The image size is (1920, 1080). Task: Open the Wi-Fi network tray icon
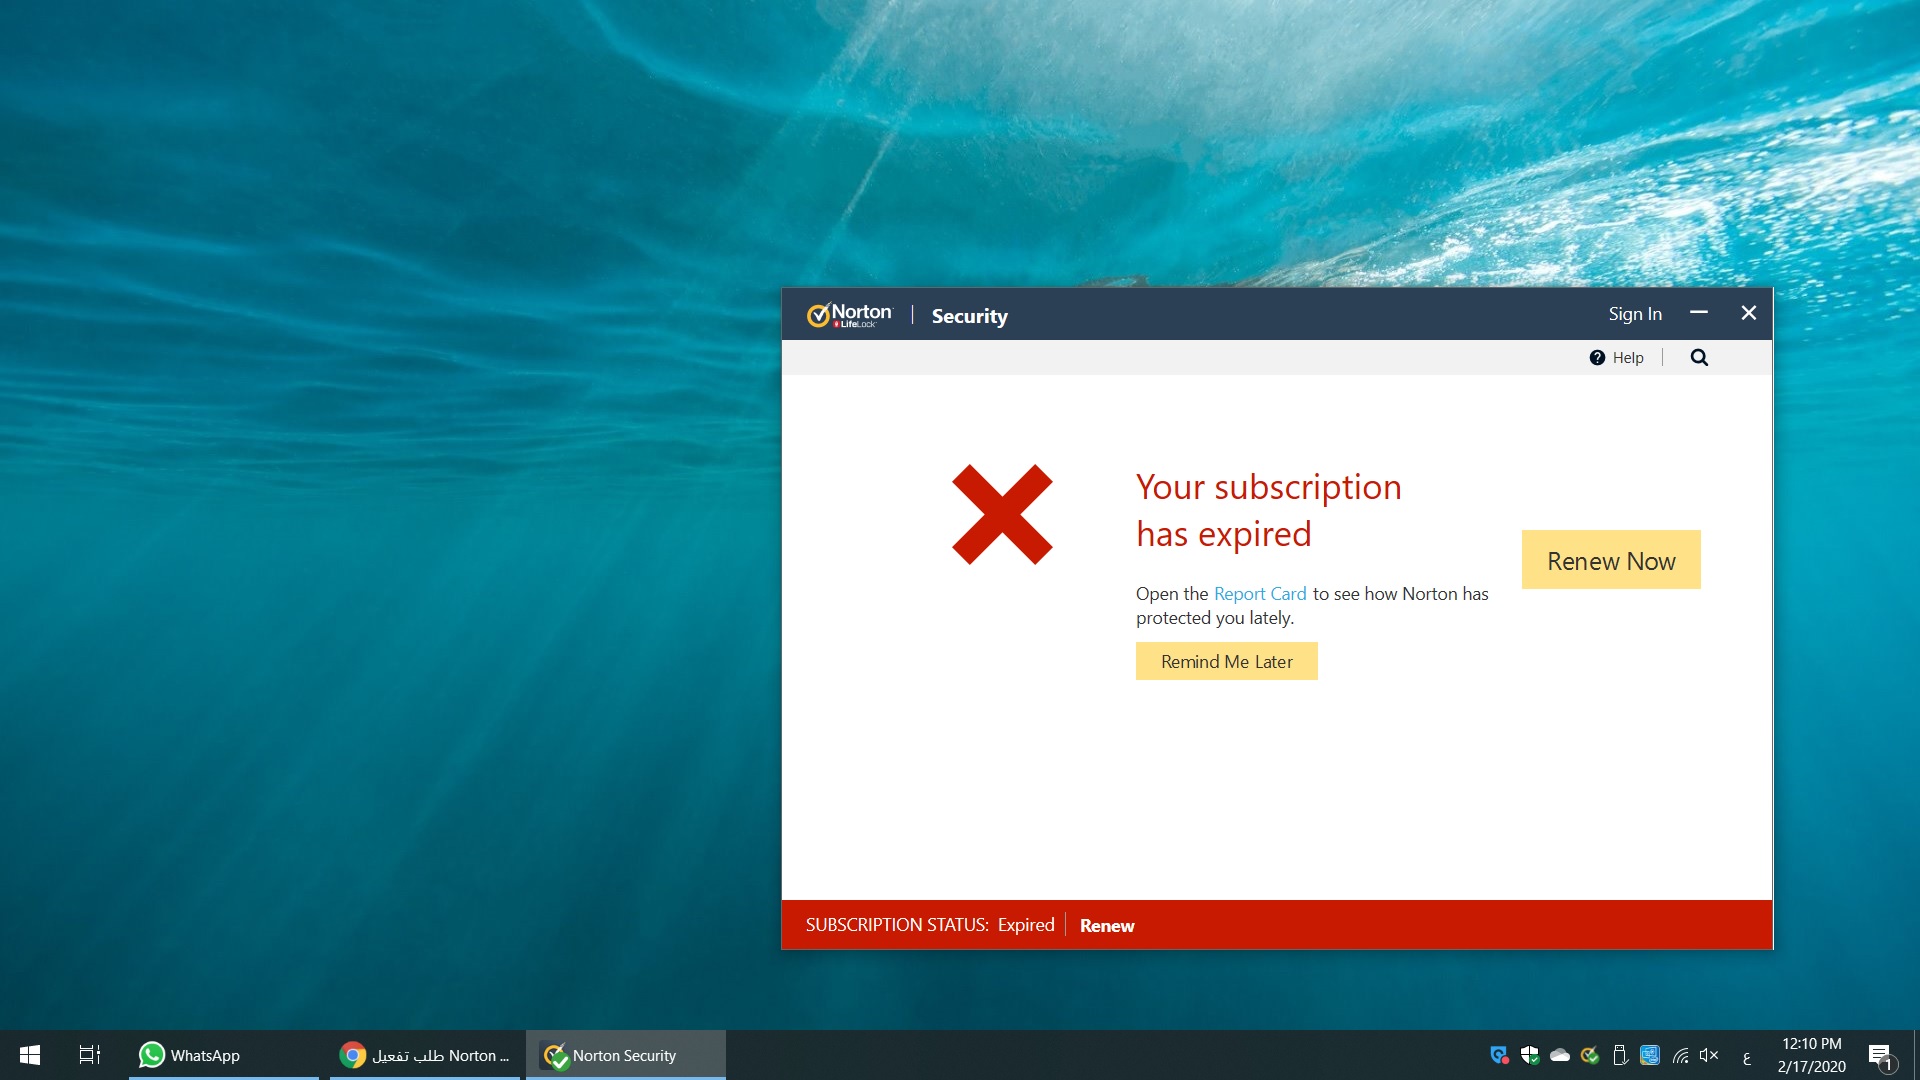[1680, 1055]
